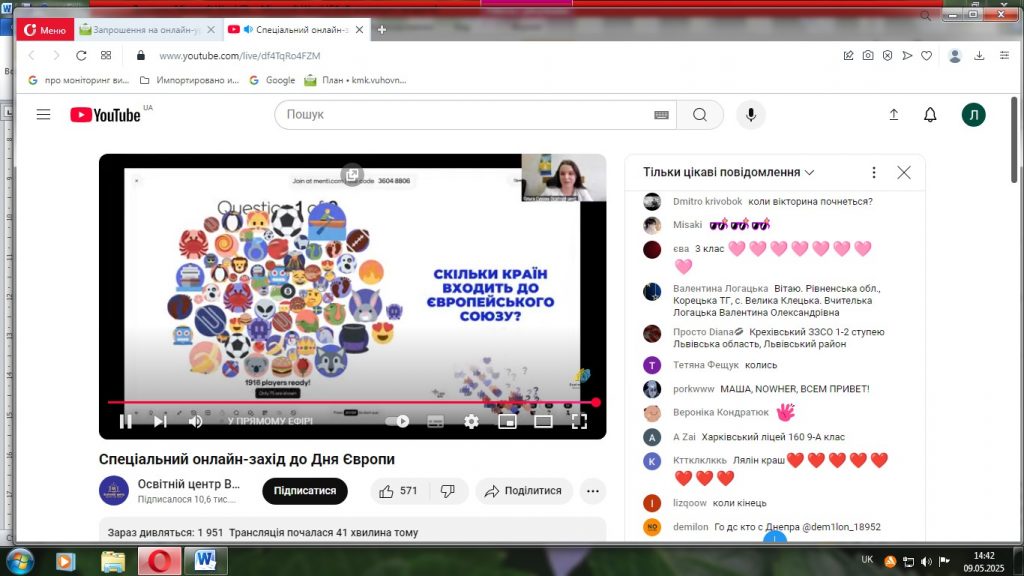Image resolution: width=1024 pixels, height=576 pixels.
Task: Open the live chat three-dot options menu
Action: pyautogui.click(x=873, y=172)
